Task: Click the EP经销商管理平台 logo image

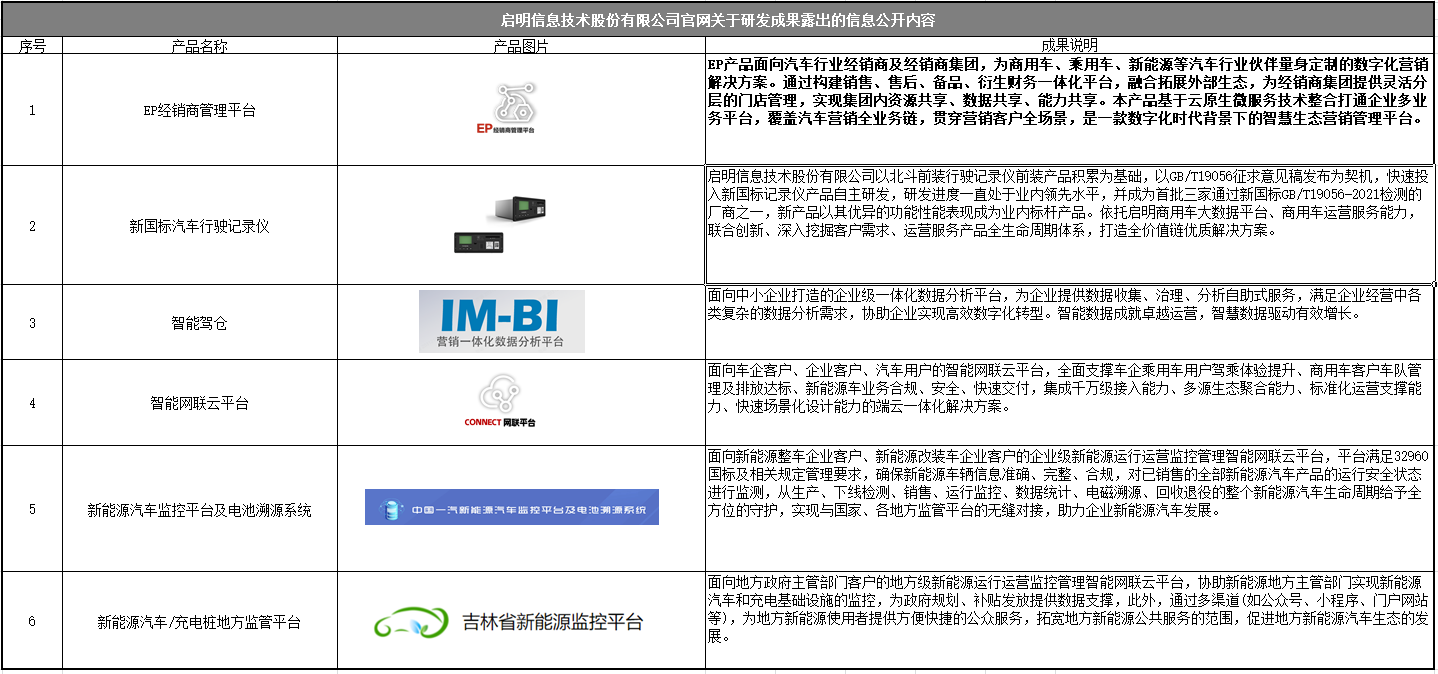Action: (505, 108)
